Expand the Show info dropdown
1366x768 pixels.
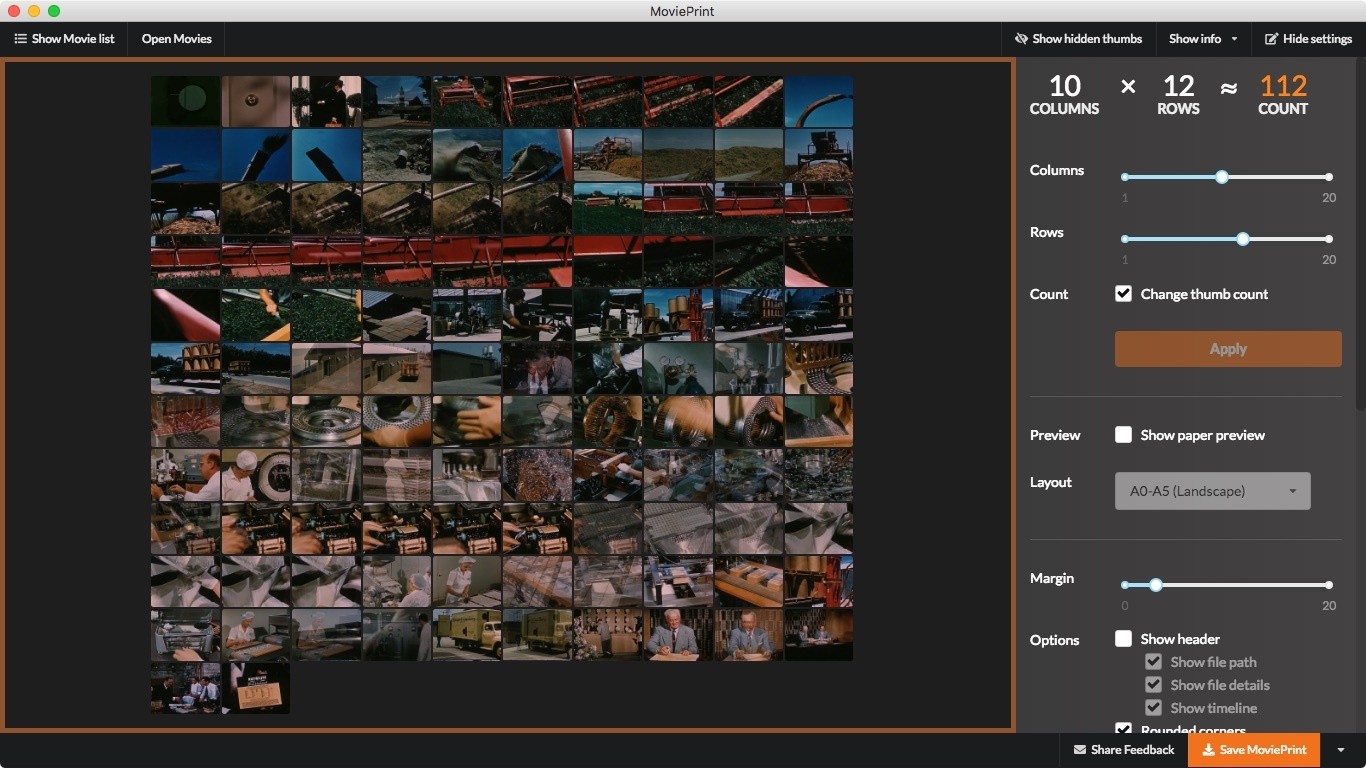coord(1234,39)
